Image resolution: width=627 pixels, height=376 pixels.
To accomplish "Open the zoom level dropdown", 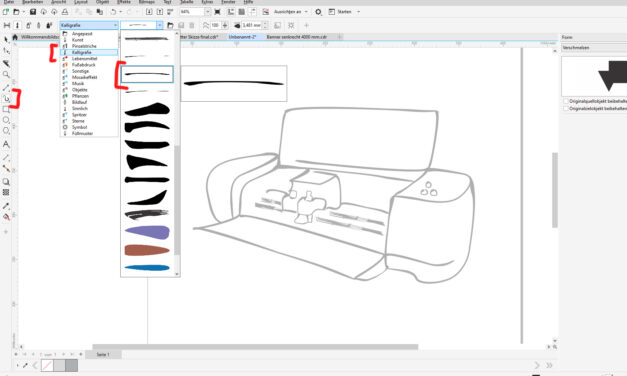I will [208, 12].
